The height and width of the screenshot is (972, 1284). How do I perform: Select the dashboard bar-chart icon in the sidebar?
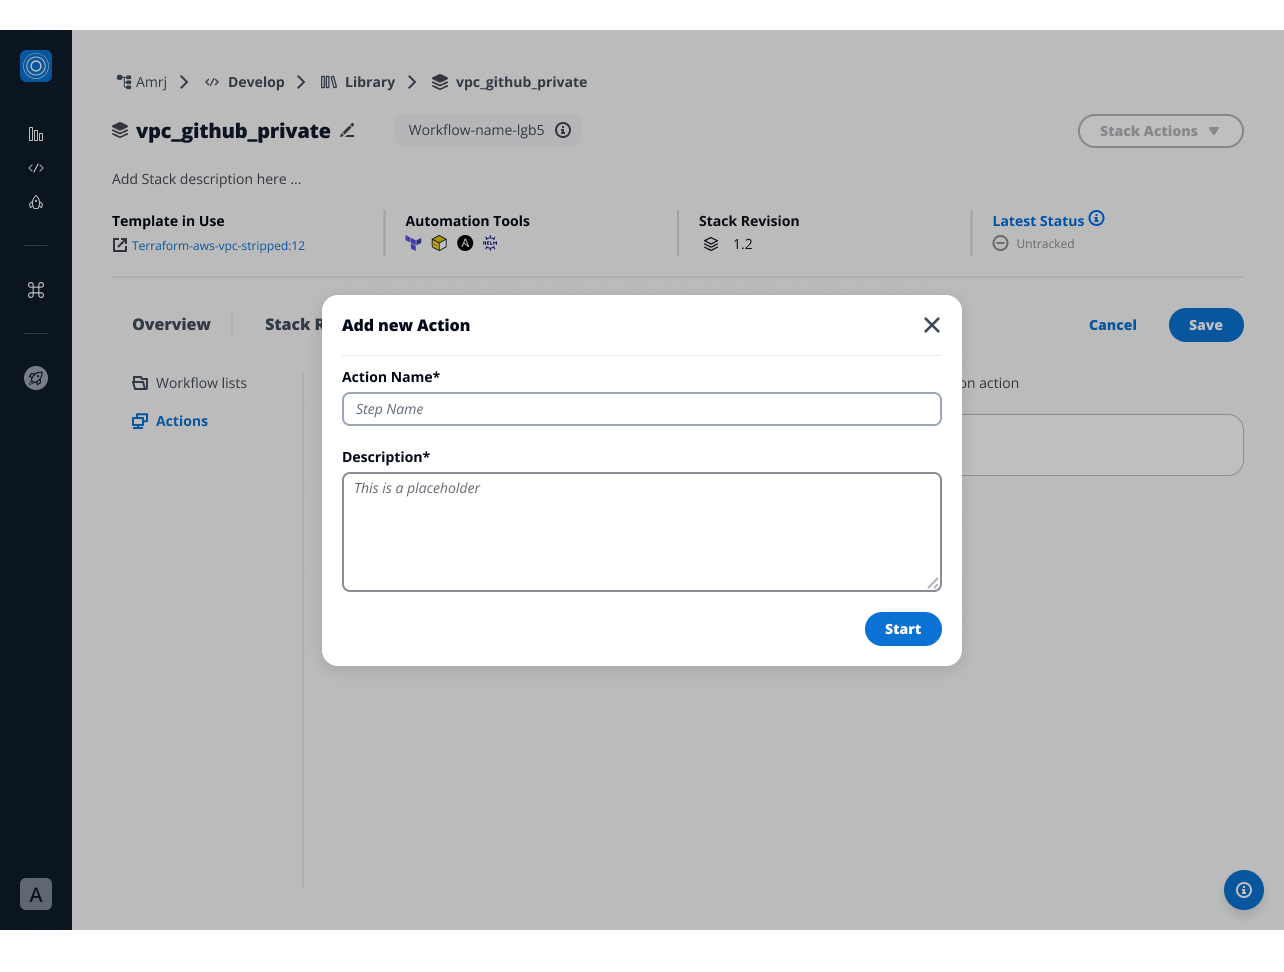(x=35, y=133)
